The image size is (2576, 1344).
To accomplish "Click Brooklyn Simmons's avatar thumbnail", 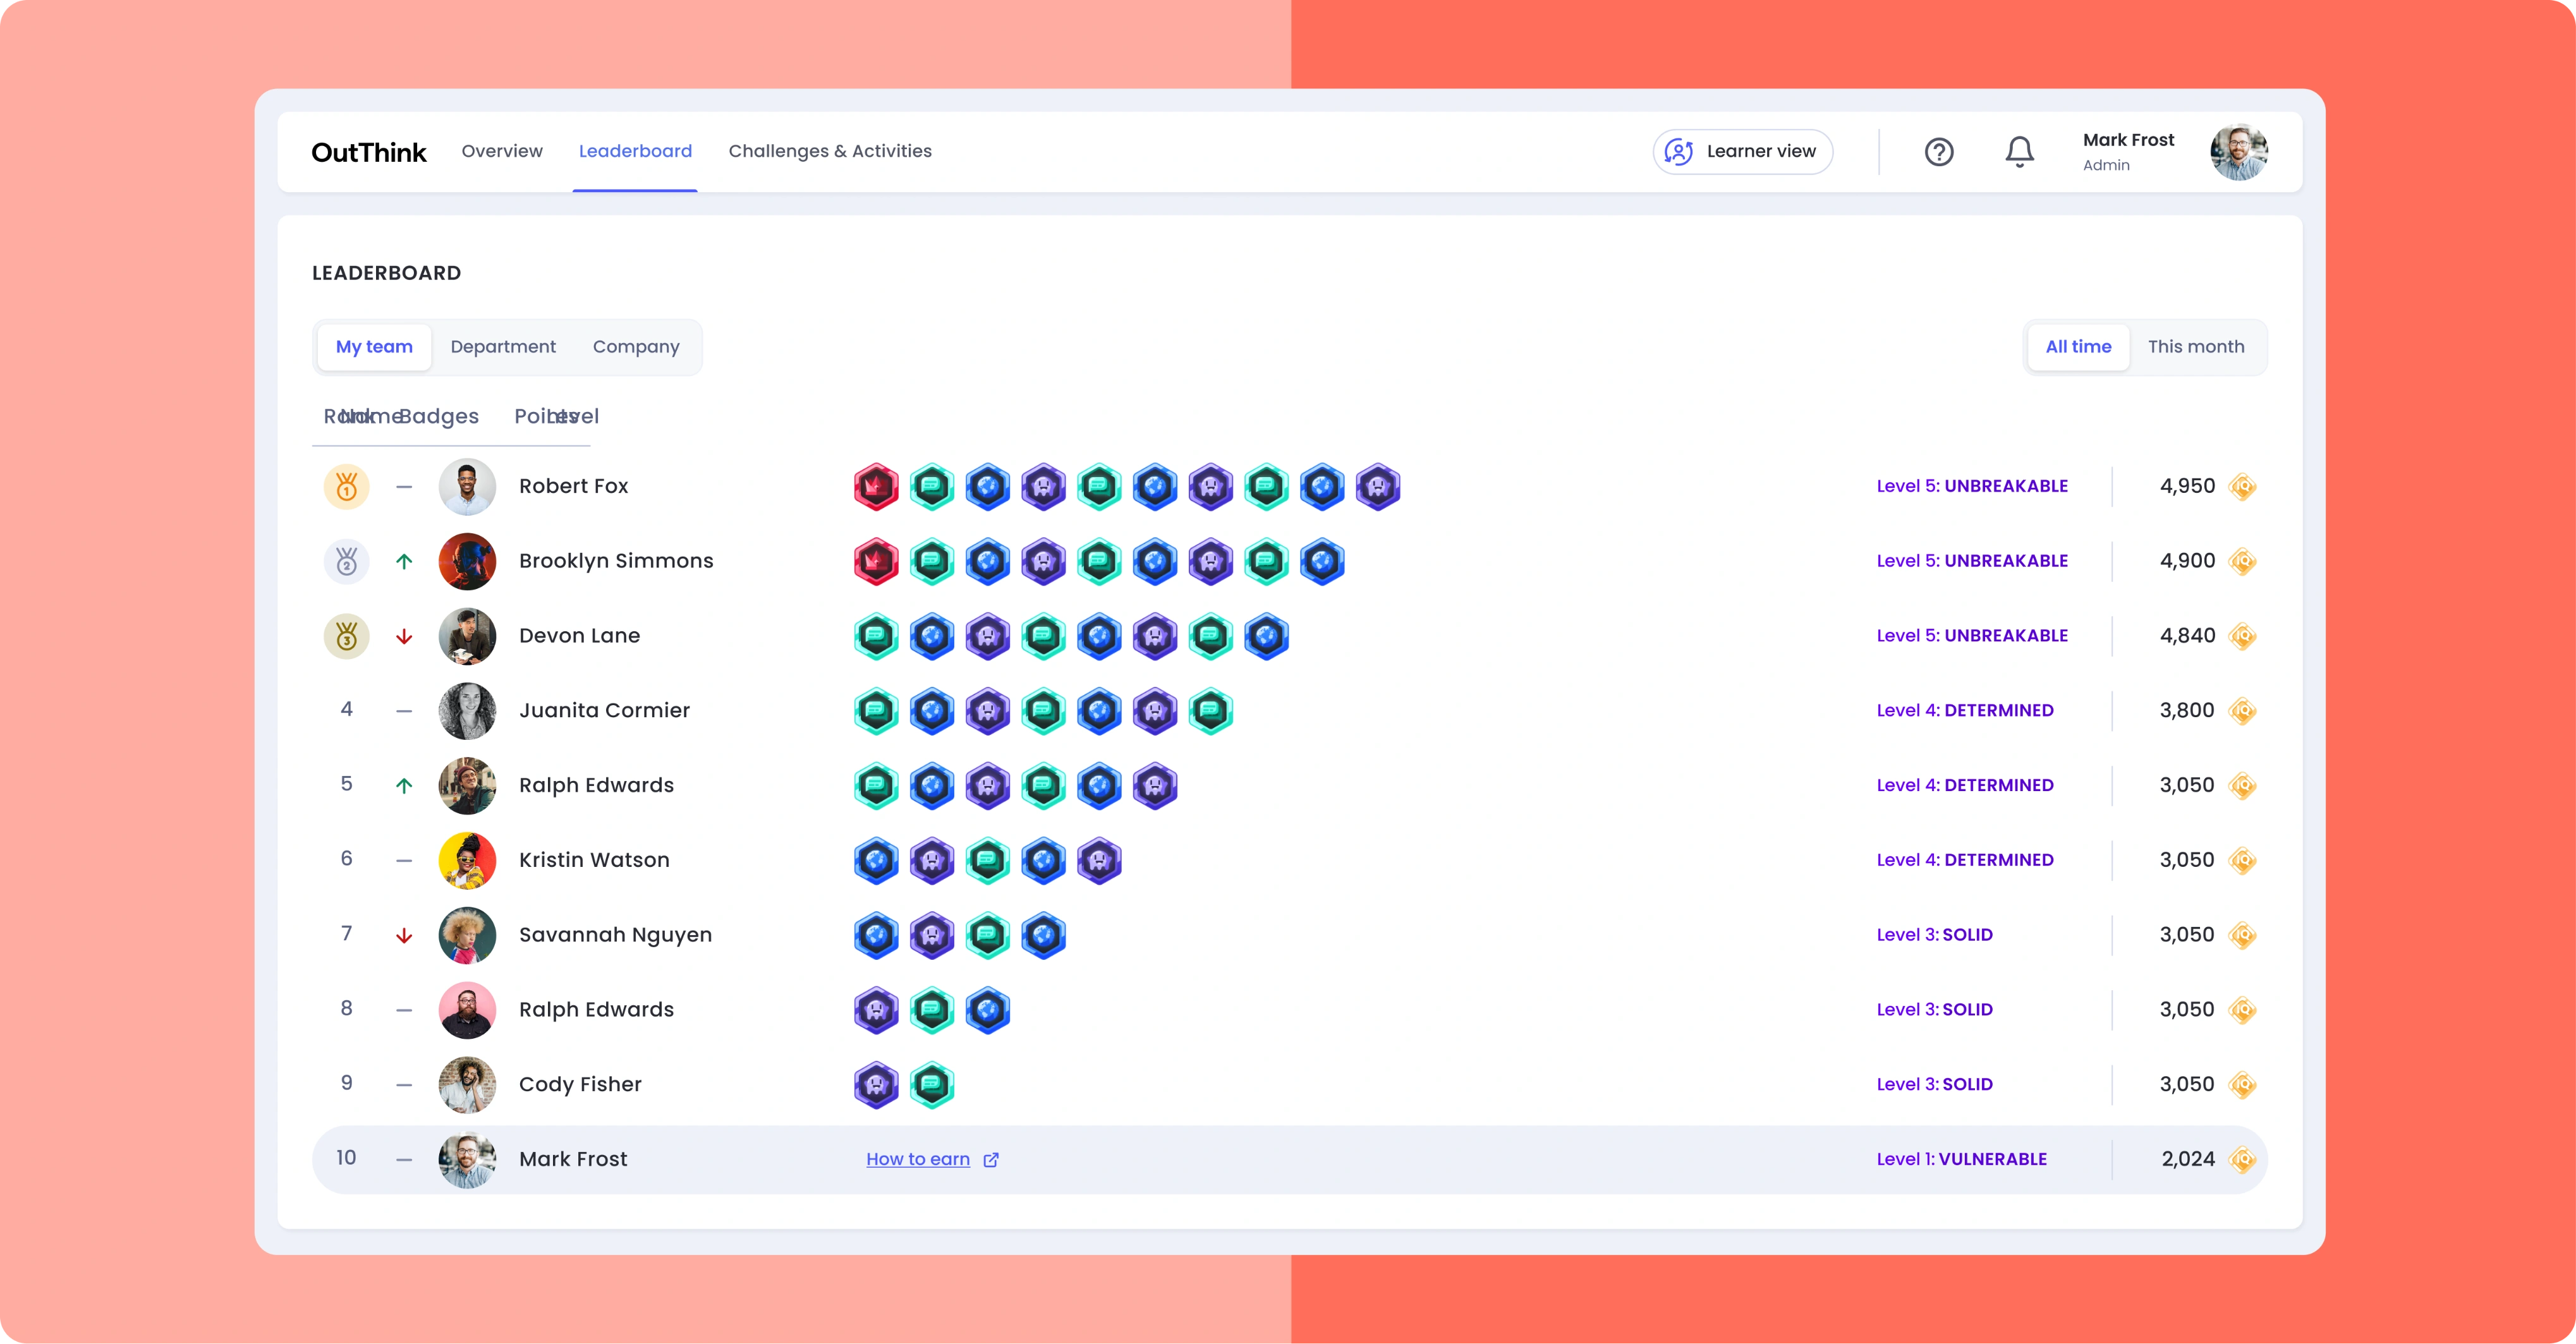I will [467, 561].
